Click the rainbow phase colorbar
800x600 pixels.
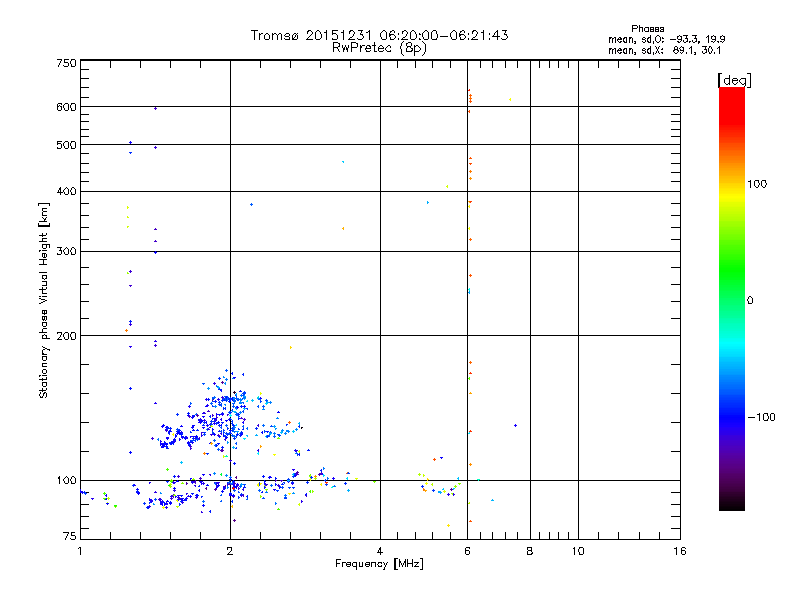(x=732, y=298)
